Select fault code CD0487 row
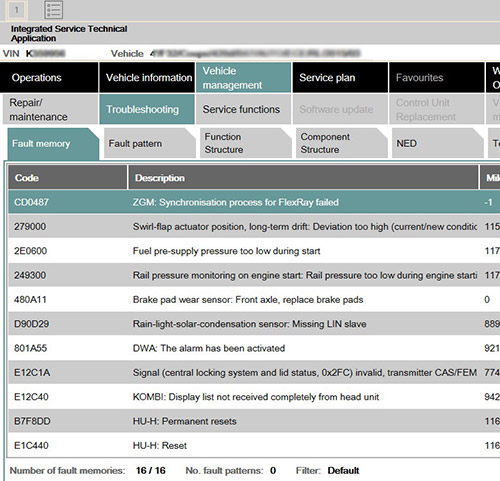Screen dimensions: 500x481 pyautogui.click(x=254, y=202)
